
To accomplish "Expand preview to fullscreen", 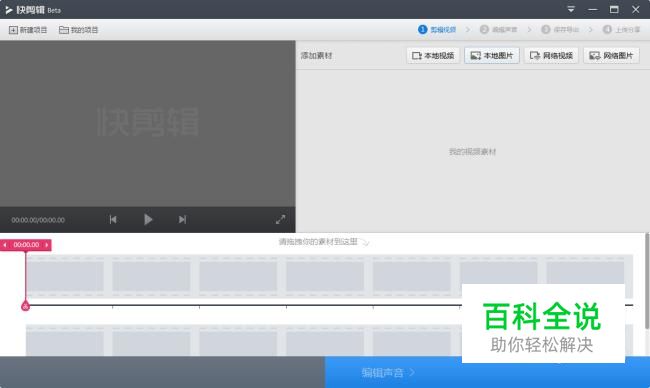I will coord(281,219).
